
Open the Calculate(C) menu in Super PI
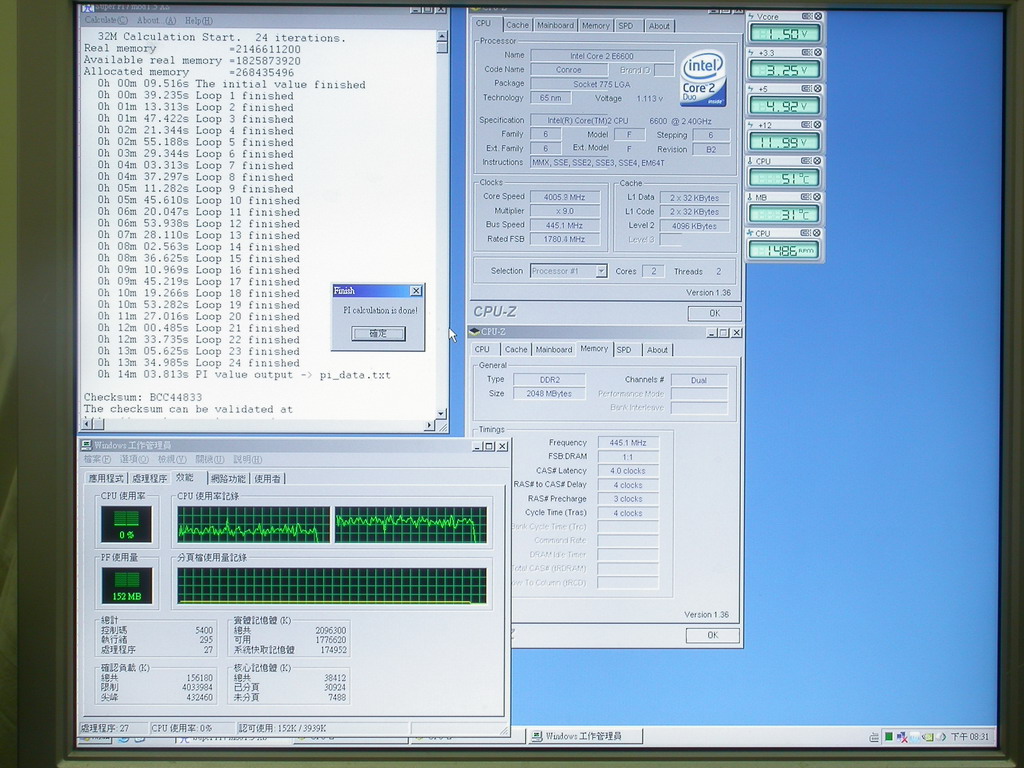tap(106, 20)
